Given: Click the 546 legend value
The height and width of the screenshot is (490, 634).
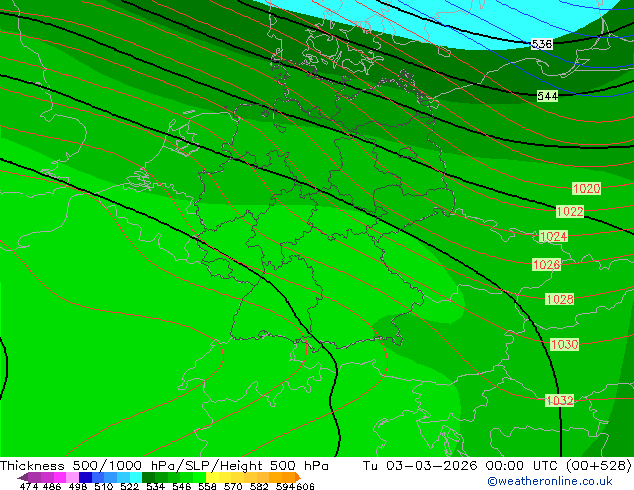Looking at the screenshot, I should point(181,486).
